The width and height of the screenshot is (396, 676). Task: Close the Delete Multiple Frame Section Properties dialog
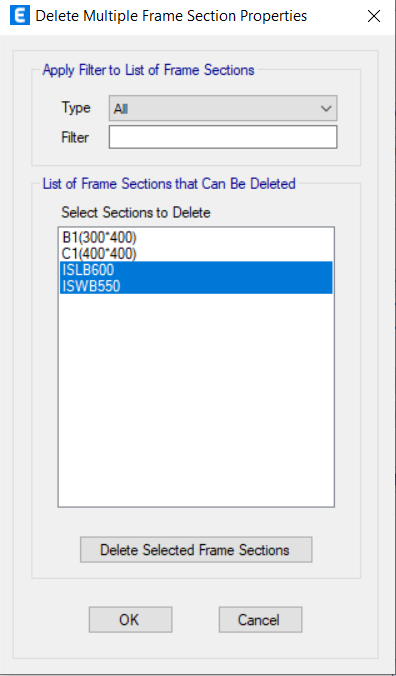[x=374, y=16]
